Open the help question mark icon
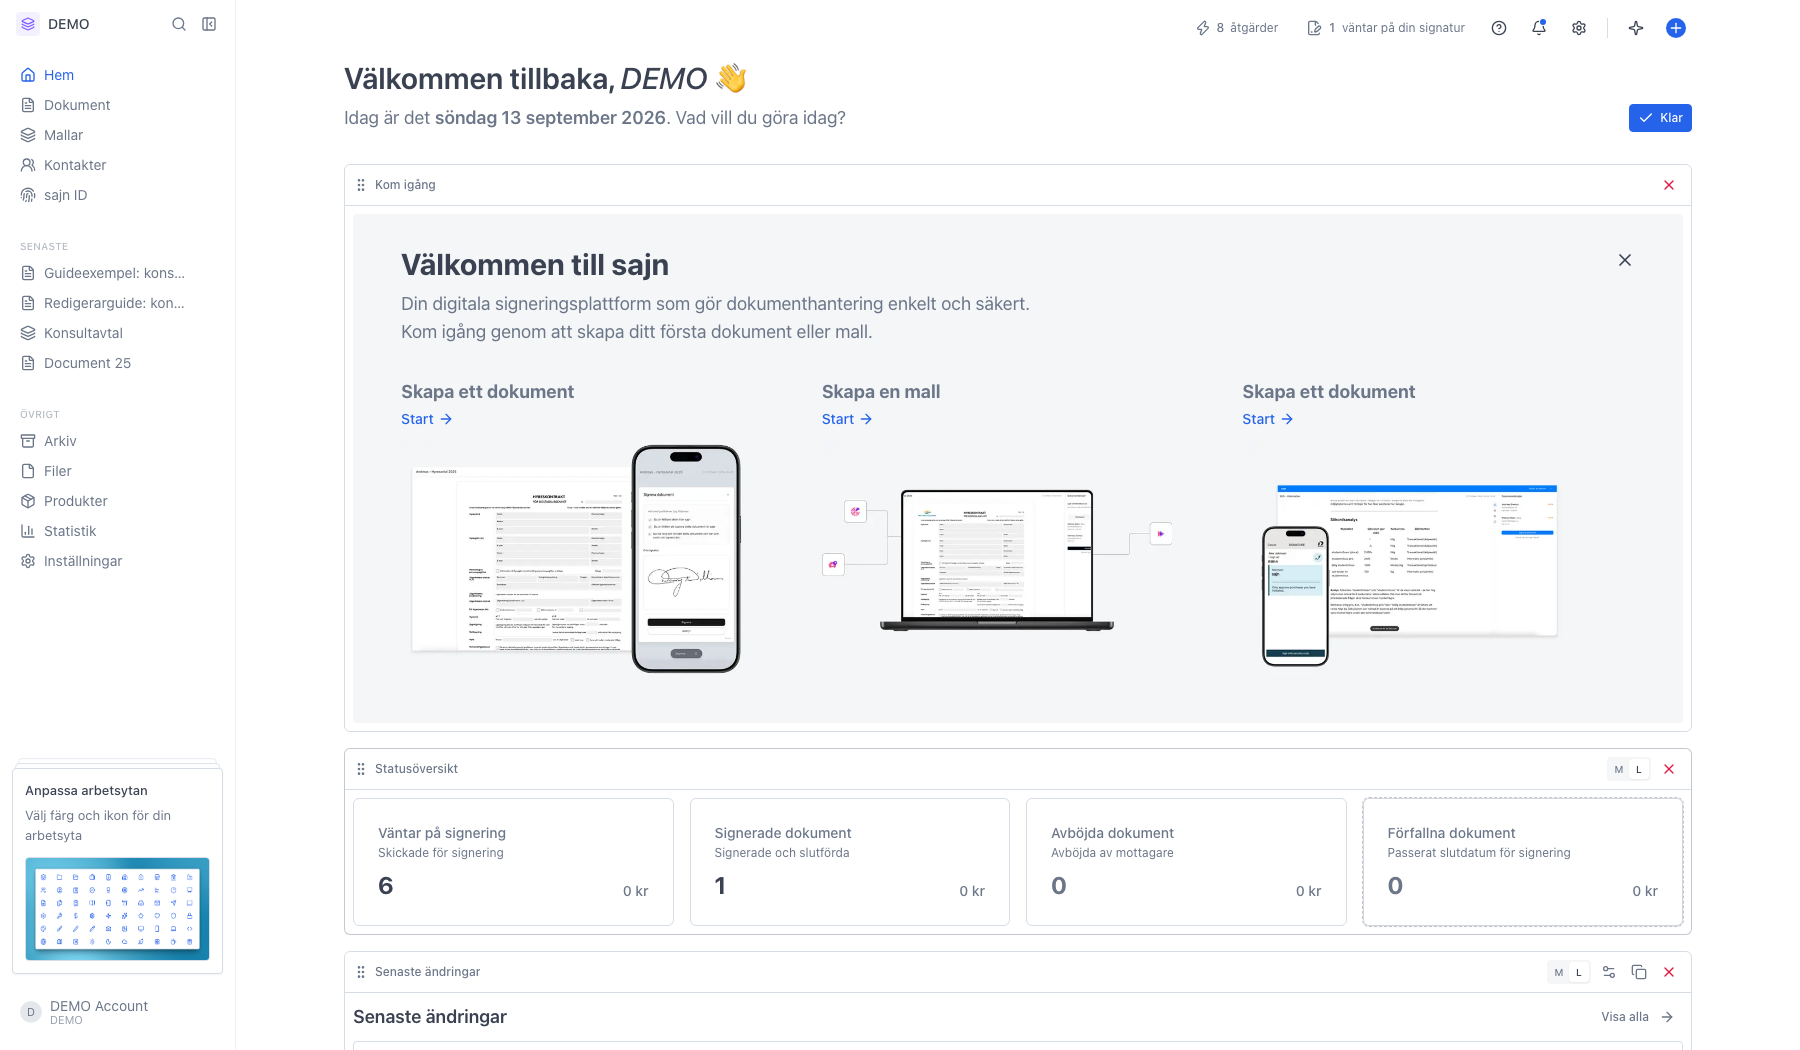Image resolution: width=1800 pixels, height=1050 pixels. [1499, 28]
